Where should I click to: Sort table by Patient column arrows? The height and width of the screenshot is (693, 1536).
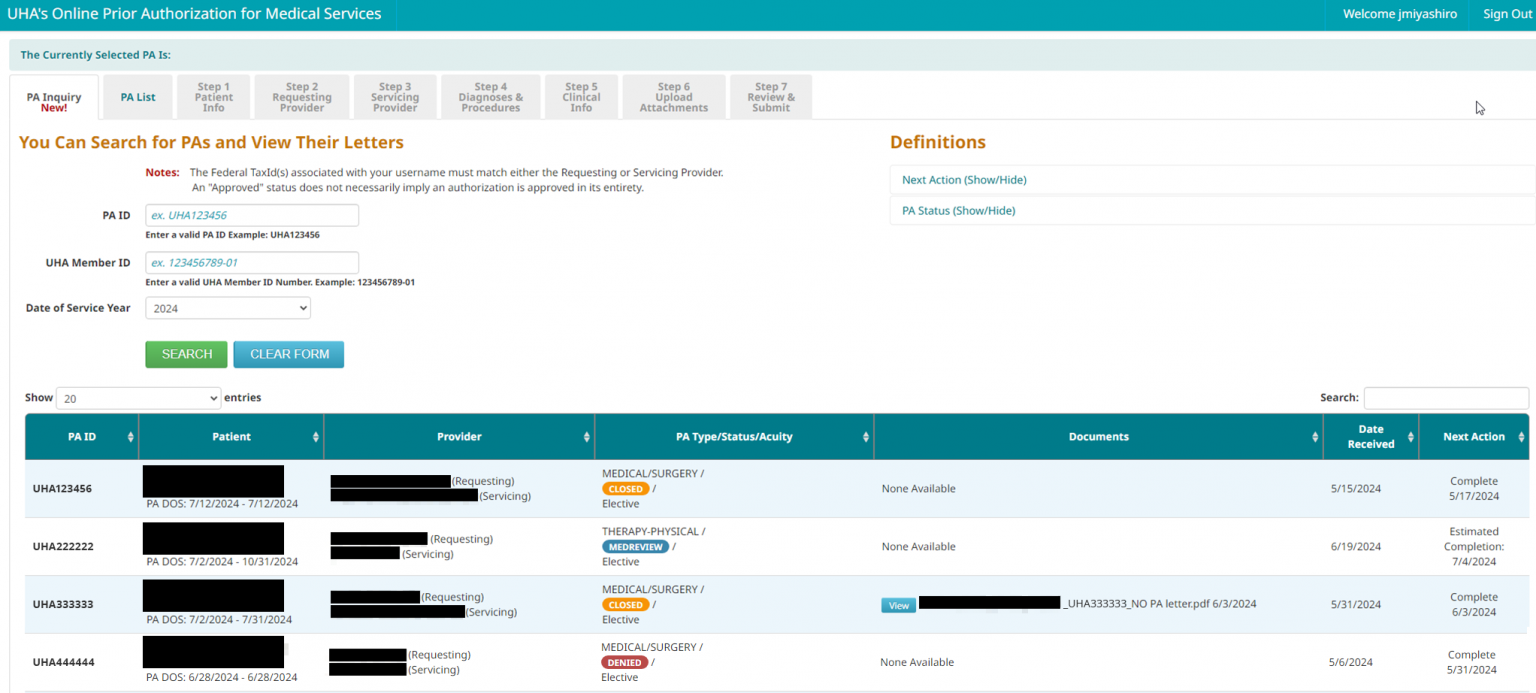click(316, 437)
